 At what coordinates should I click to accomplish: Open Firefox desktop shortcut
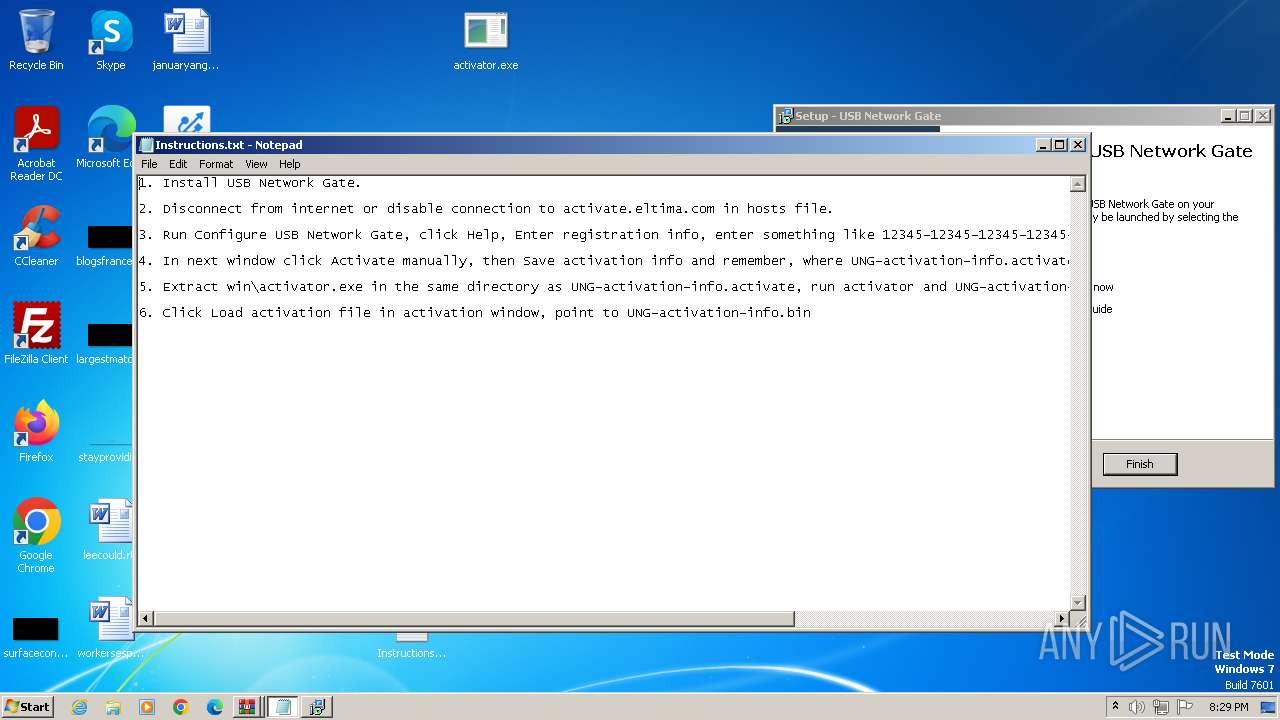tap(36, 431)
